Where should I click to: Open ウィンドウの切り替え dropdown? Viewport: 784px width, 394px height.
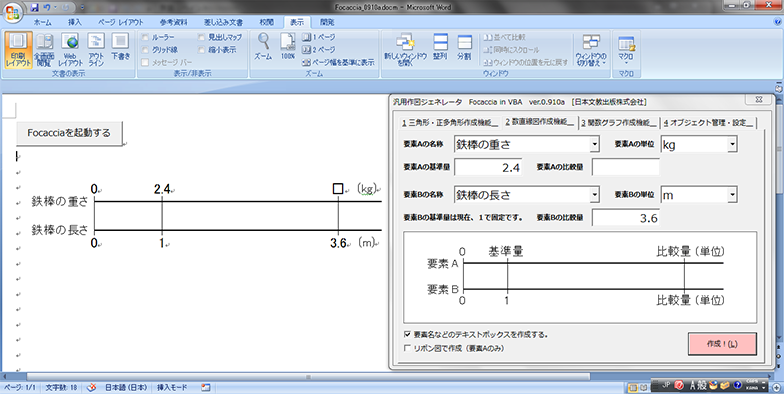(x=591, y=50)
